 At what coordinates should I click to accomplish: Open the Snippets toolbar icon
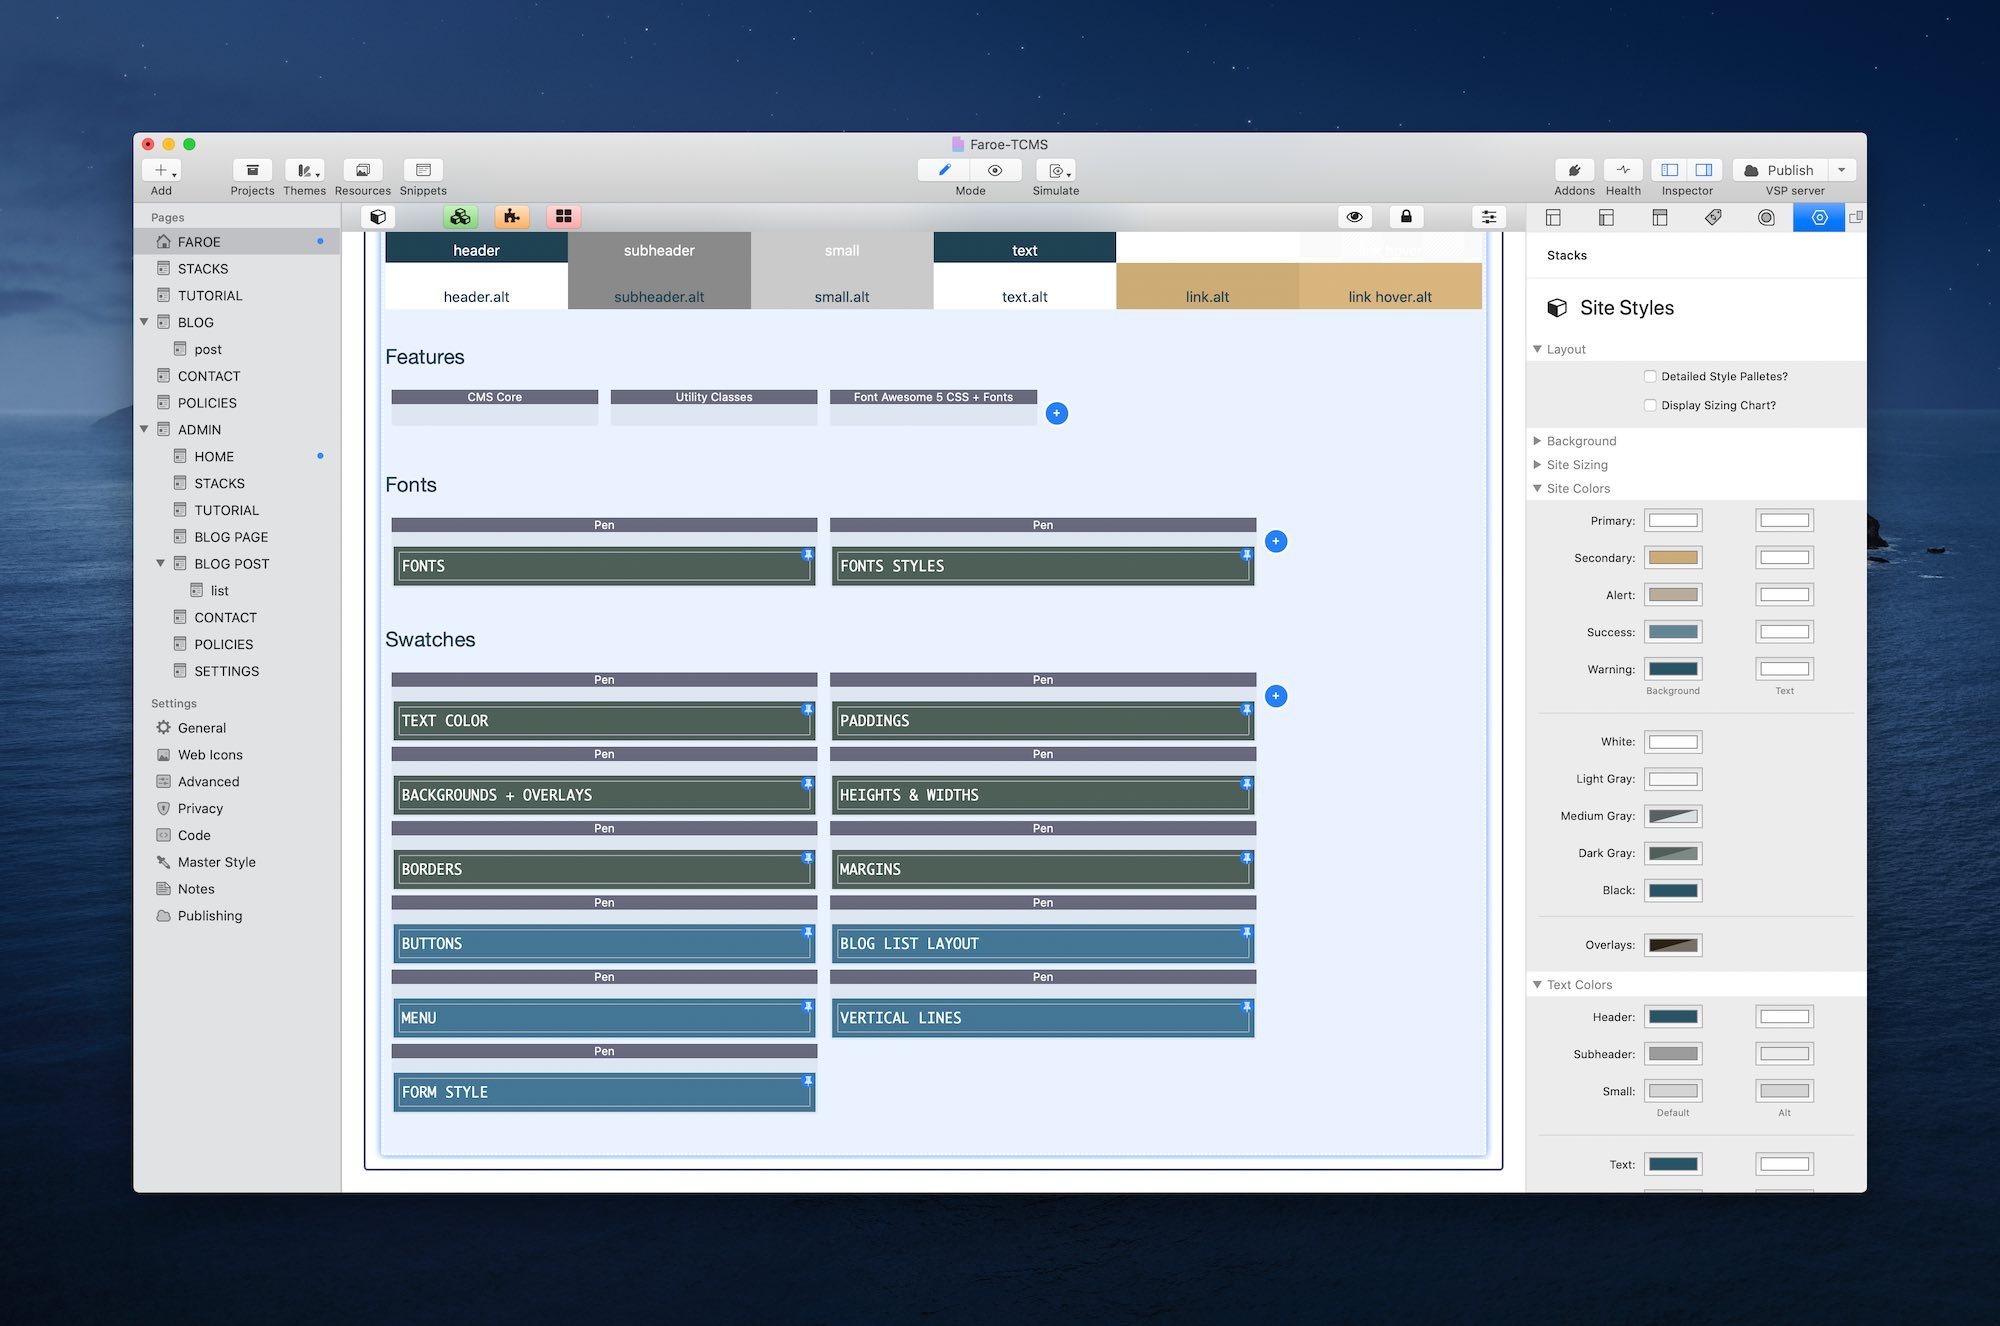coord(423,171)
